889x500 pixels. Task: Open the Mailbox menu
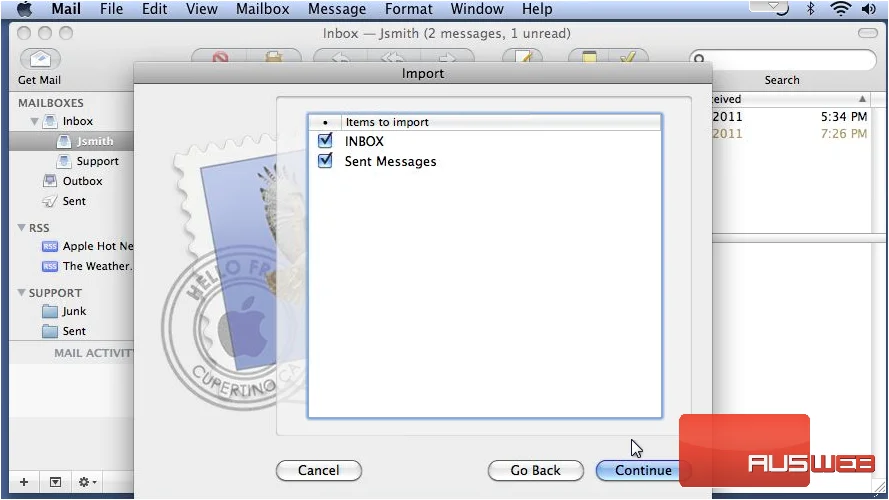click(x=263, y=9)
